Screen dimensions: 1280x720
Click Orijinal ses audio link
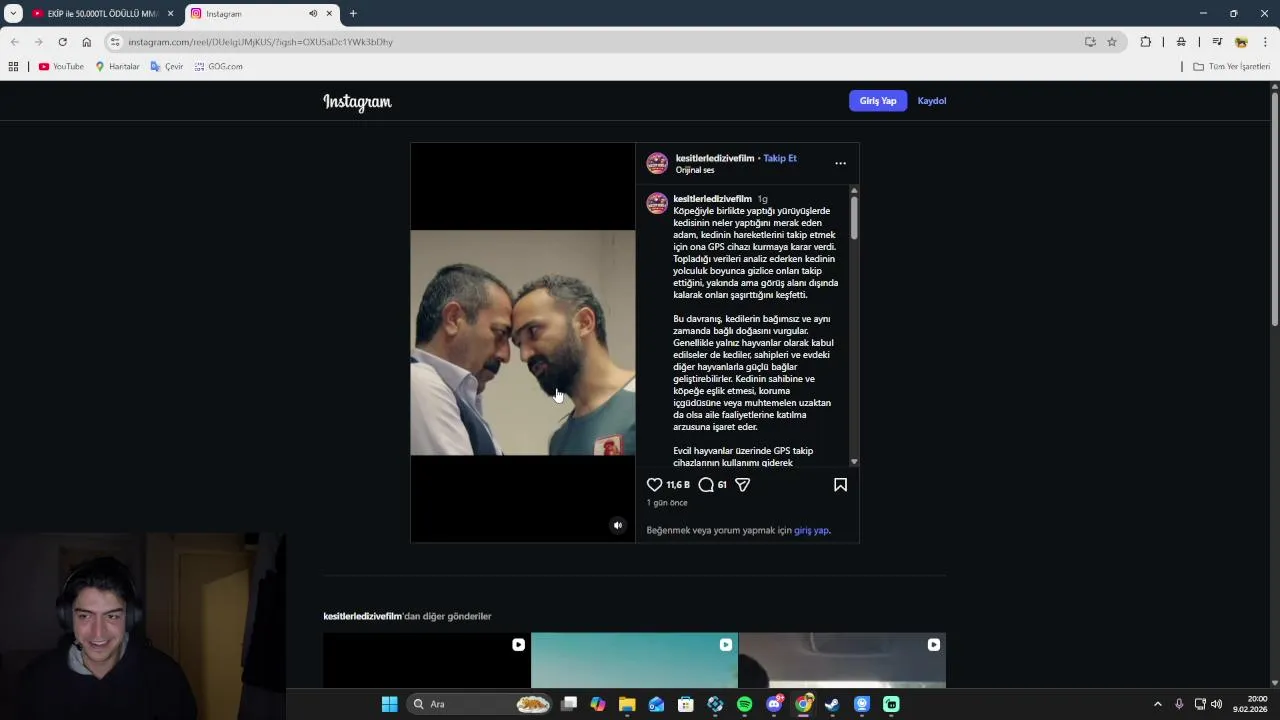pyautogui.click(x=695, y=170)
